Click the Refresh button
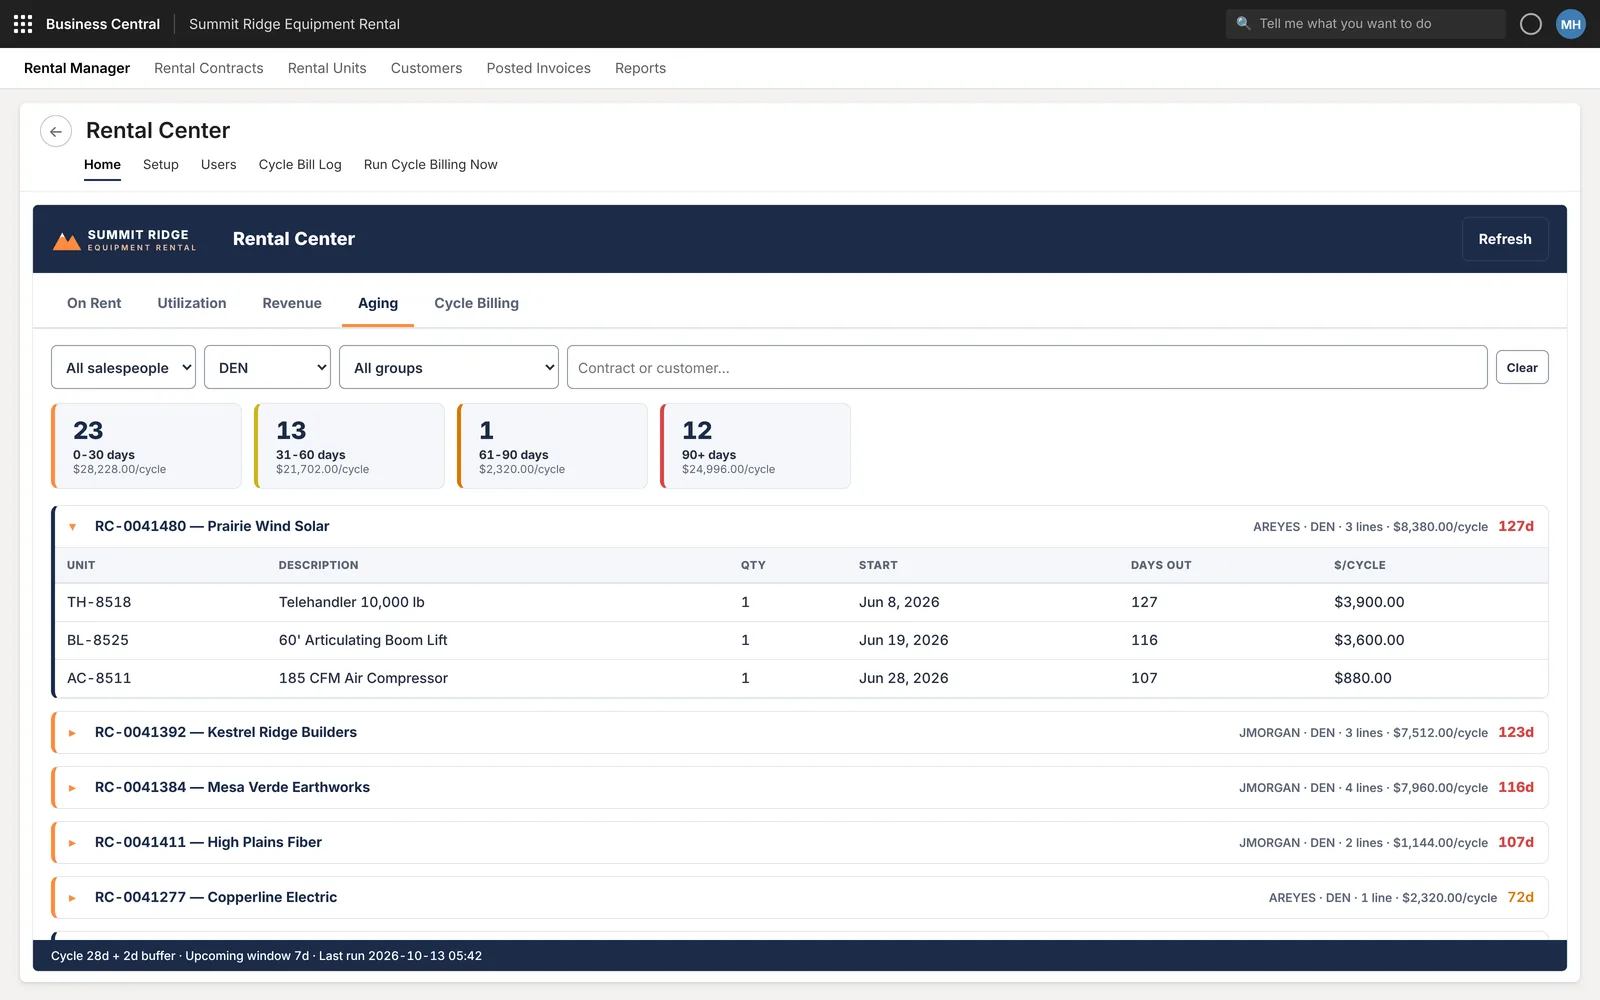Image resolution: width=1600 pixels, height=1000 pixels. (1505, 239)
